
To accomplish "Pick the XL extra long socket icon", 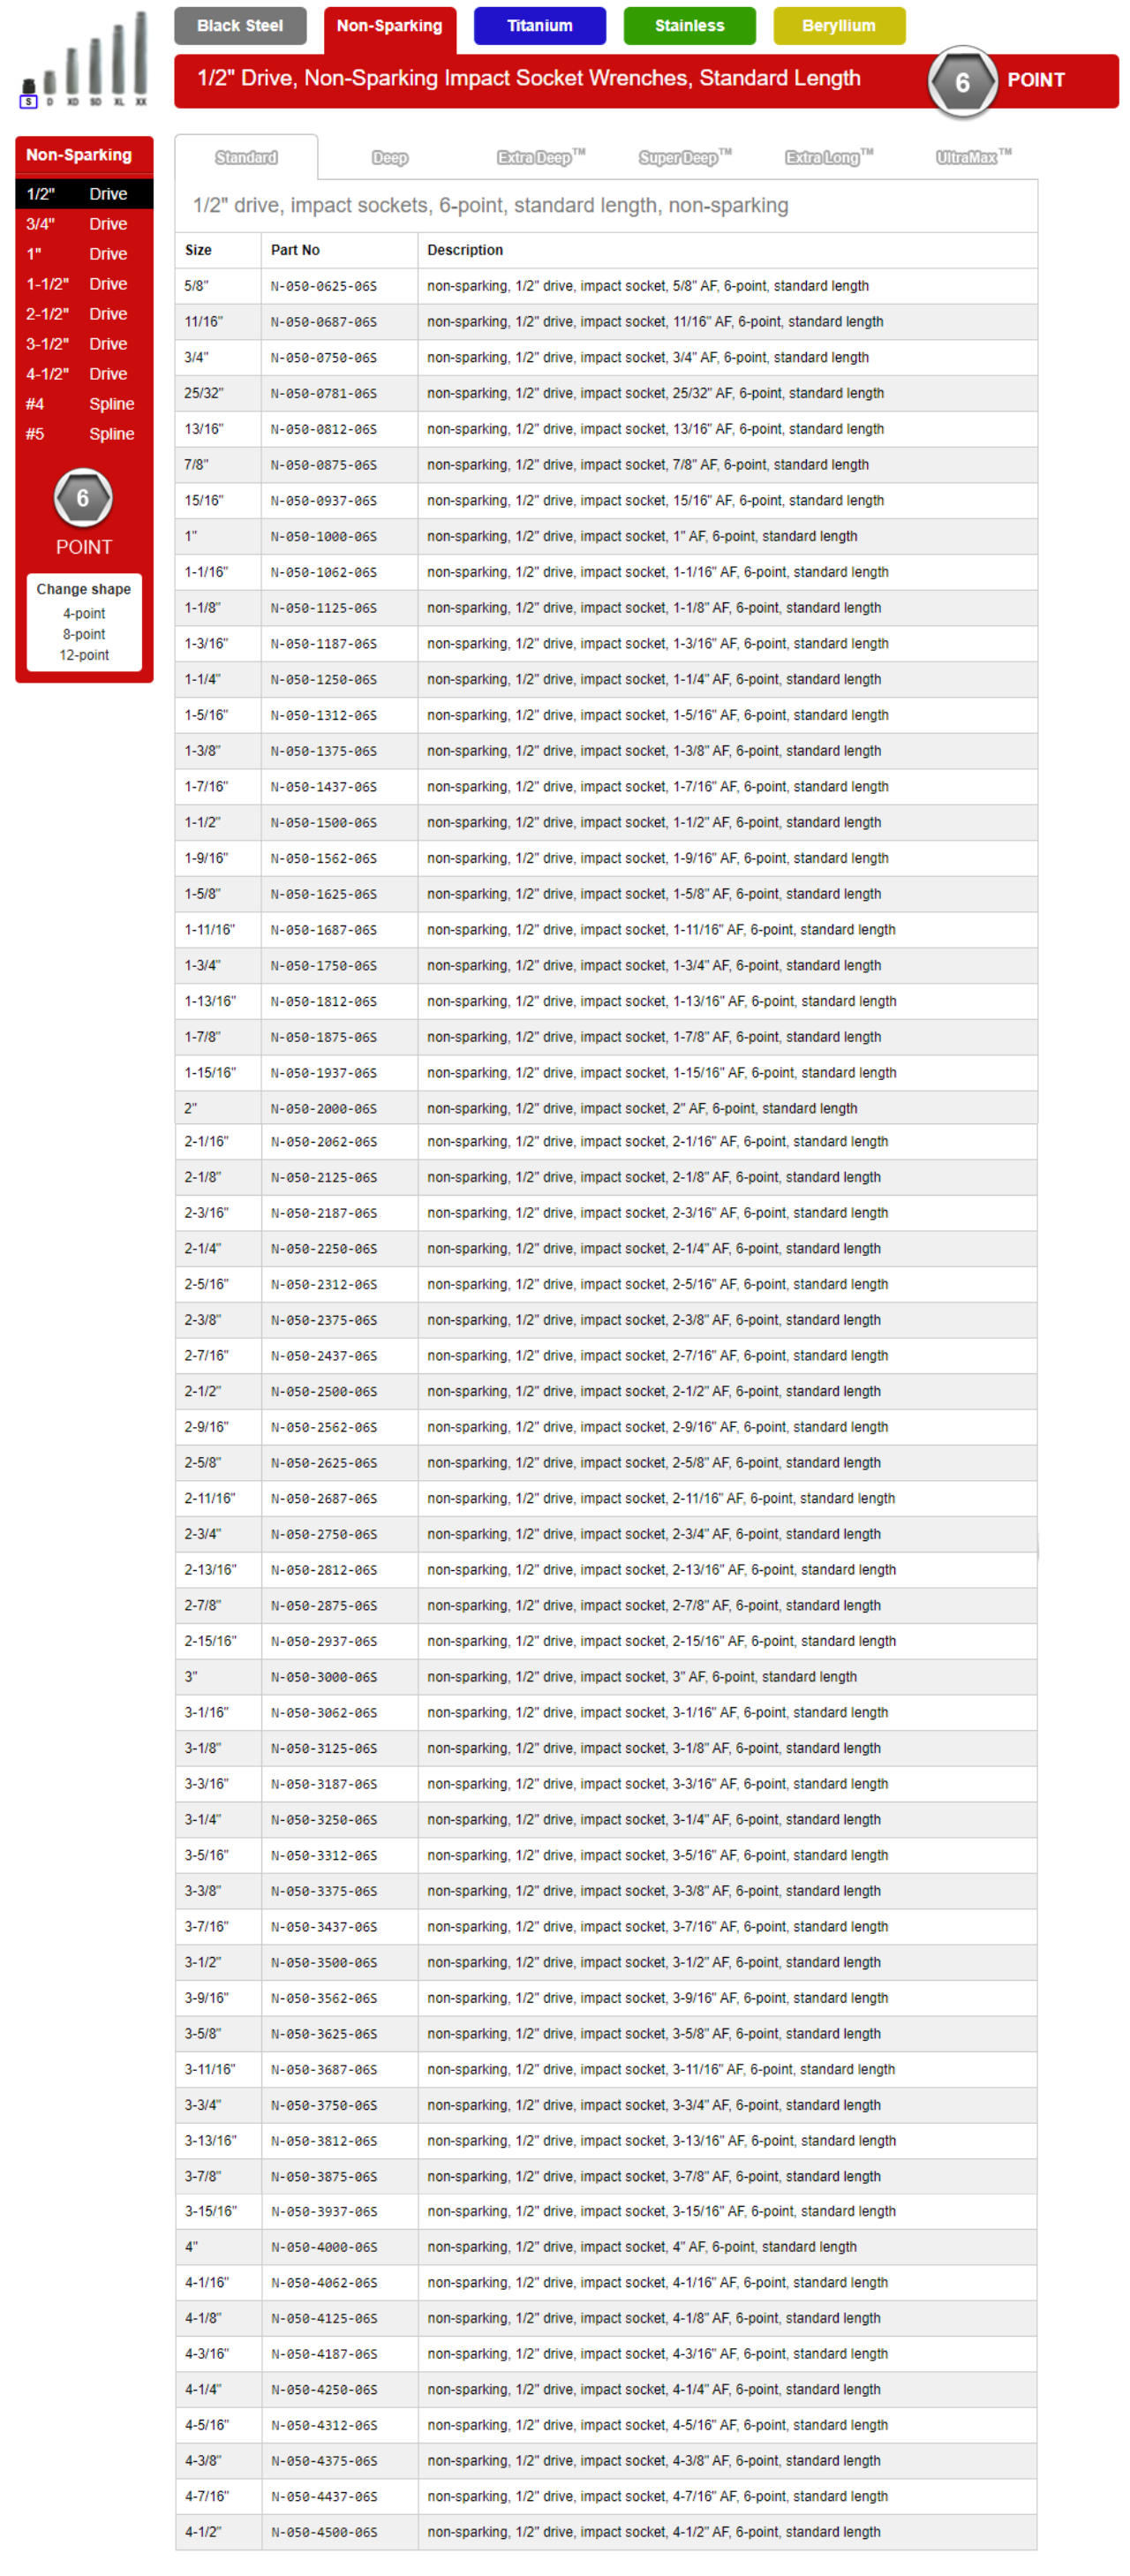I will [x=118, y=64].
